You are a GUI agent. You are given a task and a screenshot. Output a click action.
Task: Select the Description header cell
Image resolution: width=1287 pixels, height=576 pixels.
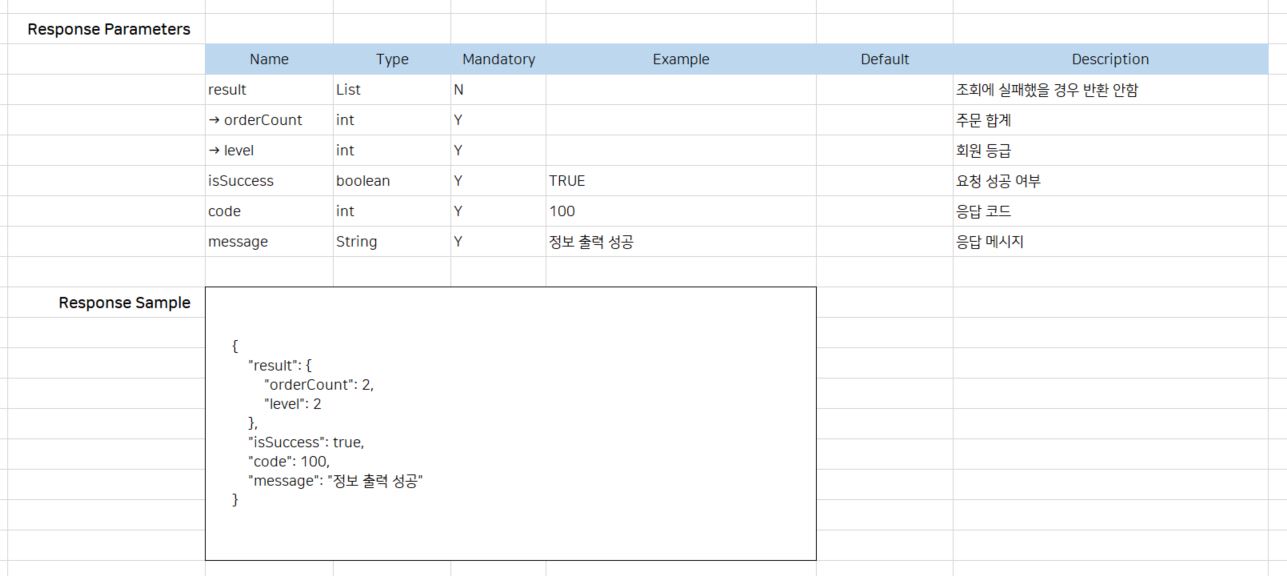(1110, 59)
